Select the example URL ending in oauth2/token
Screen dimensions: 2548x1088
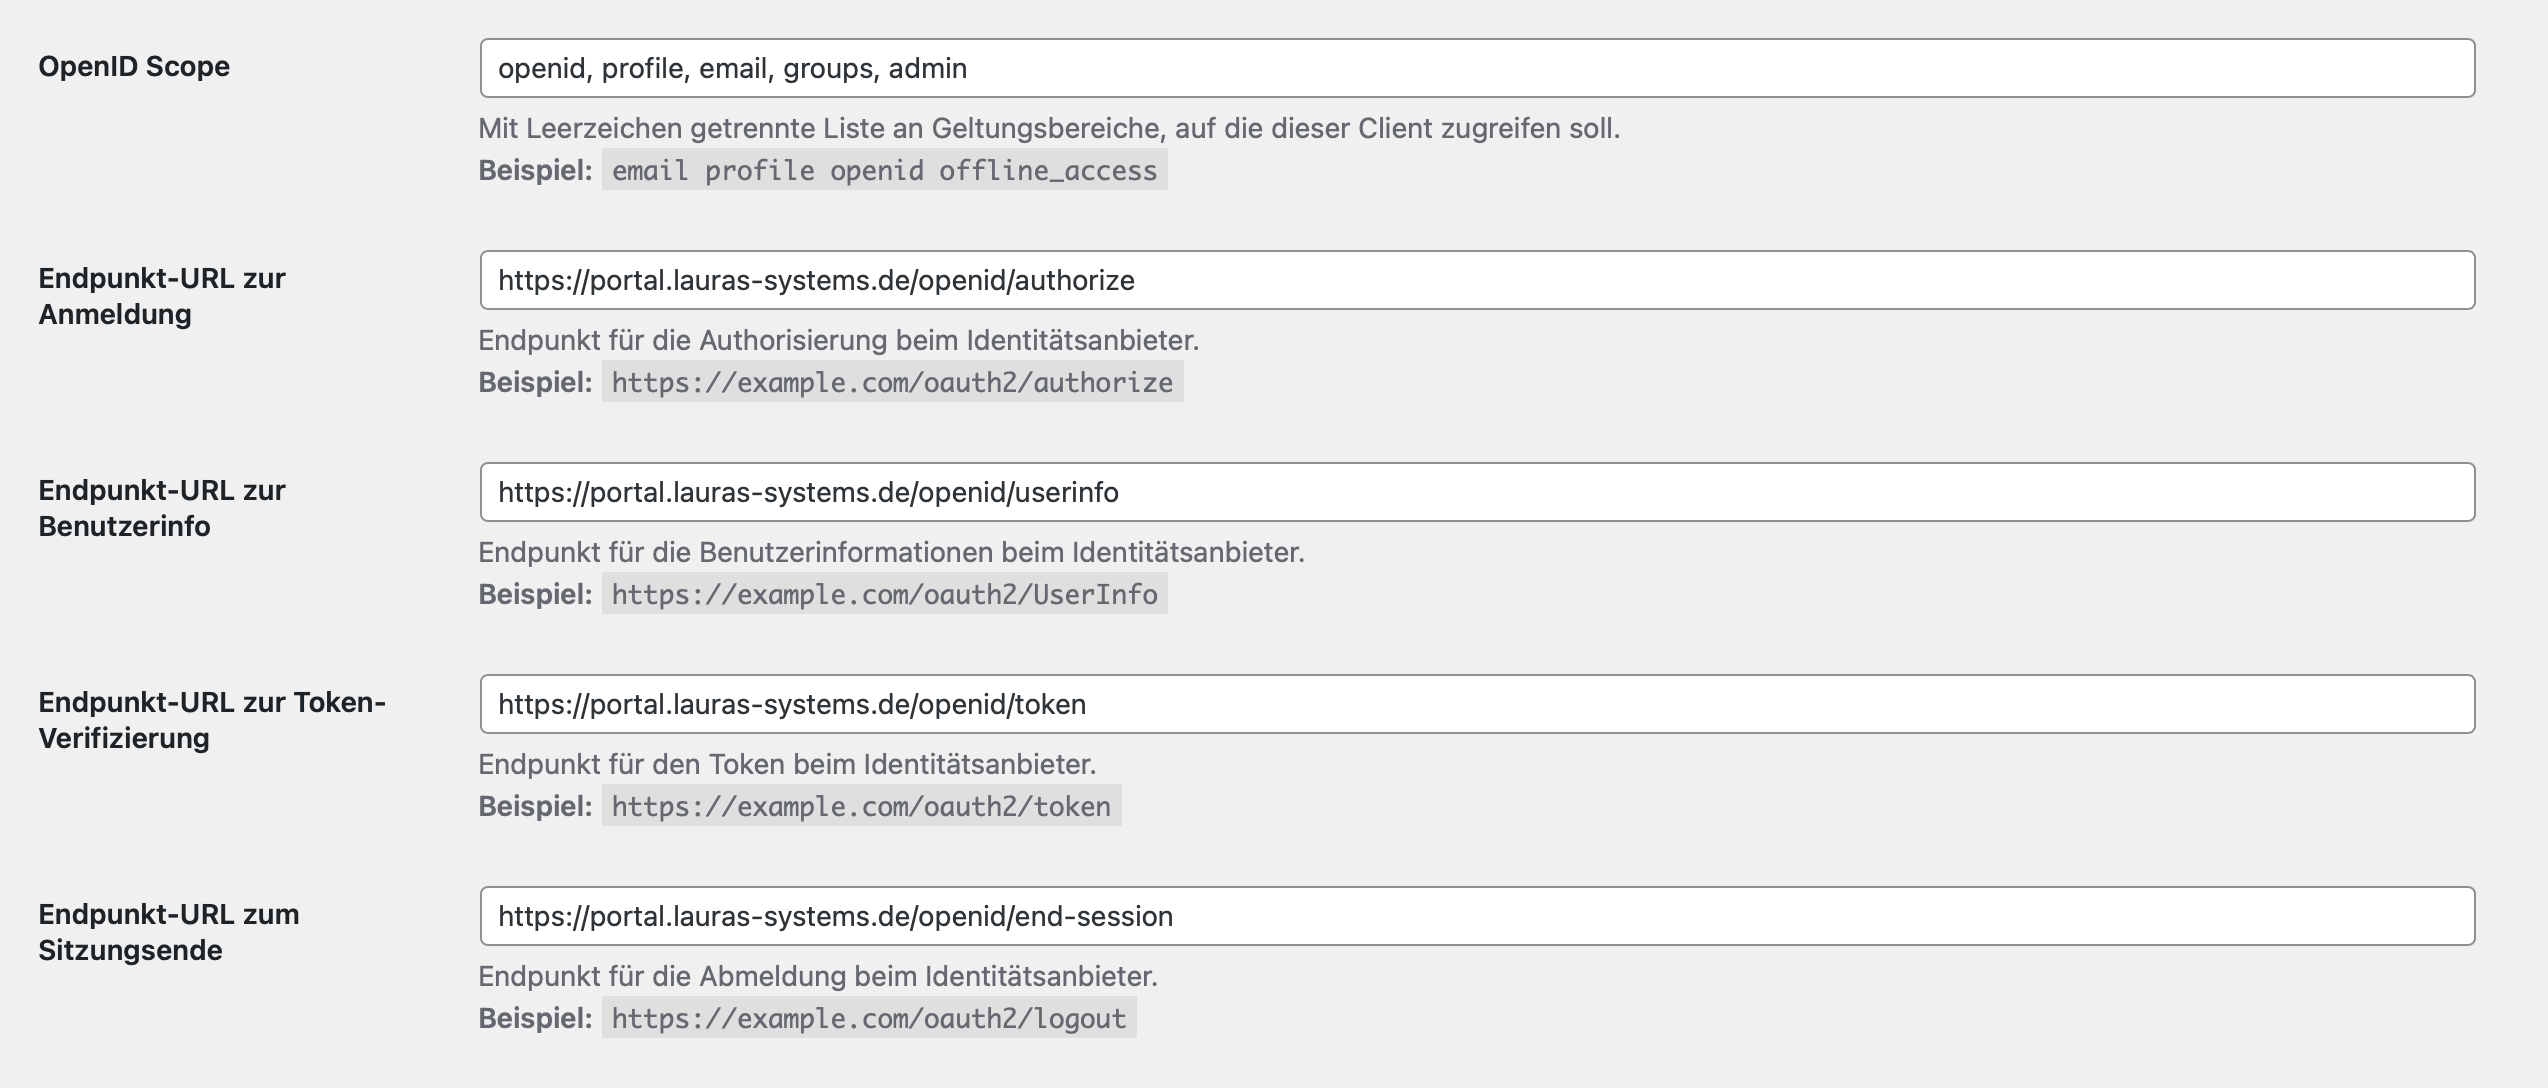(861, 807)
